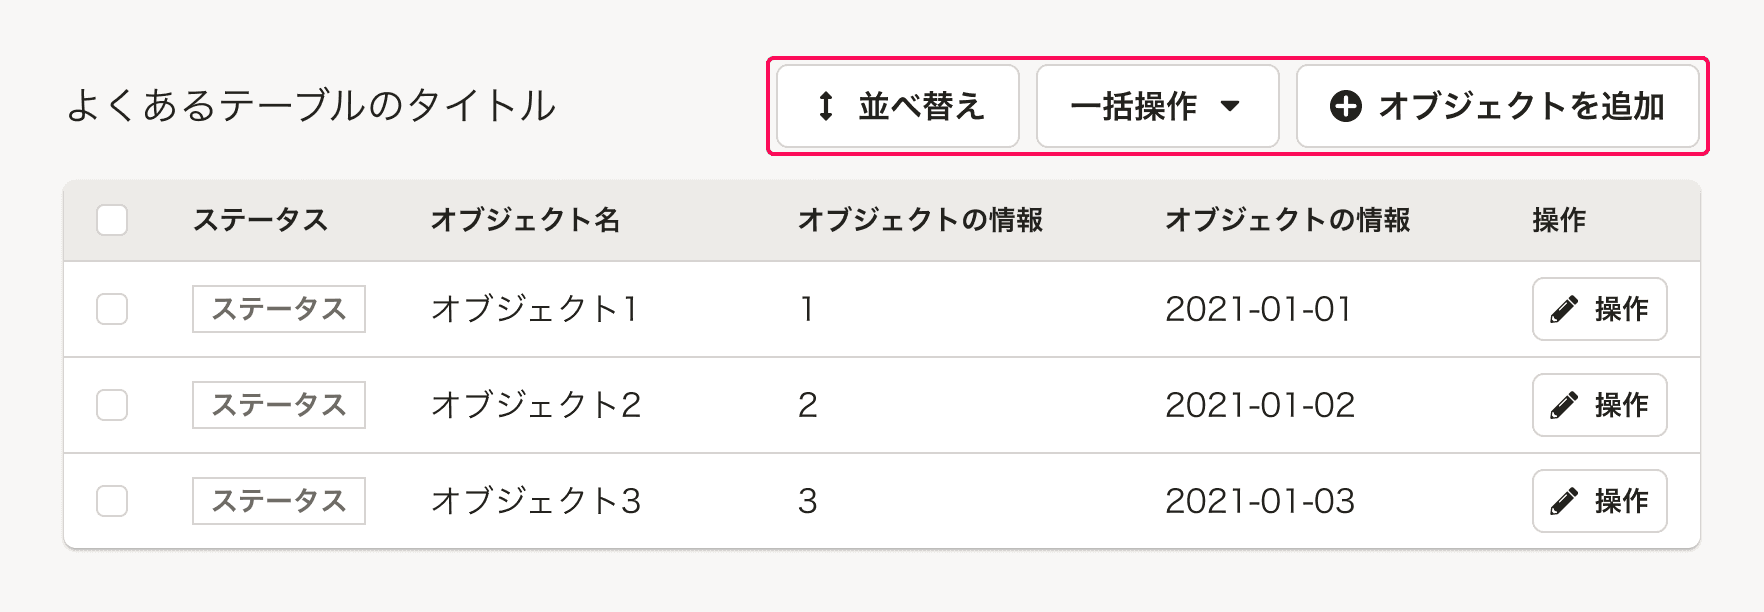Screen dimensions: 1764x612
Task: Click the chevron arrow inside 一括操作
Action: tap(1232, 104)
